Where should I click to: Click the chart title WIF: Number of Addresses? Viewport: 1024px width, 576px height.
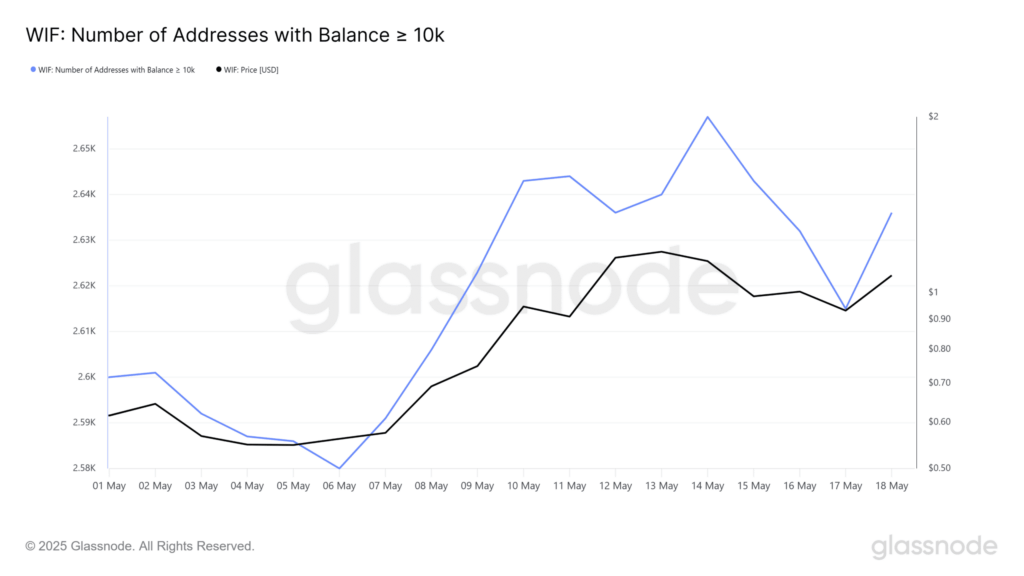pos(235,35)
